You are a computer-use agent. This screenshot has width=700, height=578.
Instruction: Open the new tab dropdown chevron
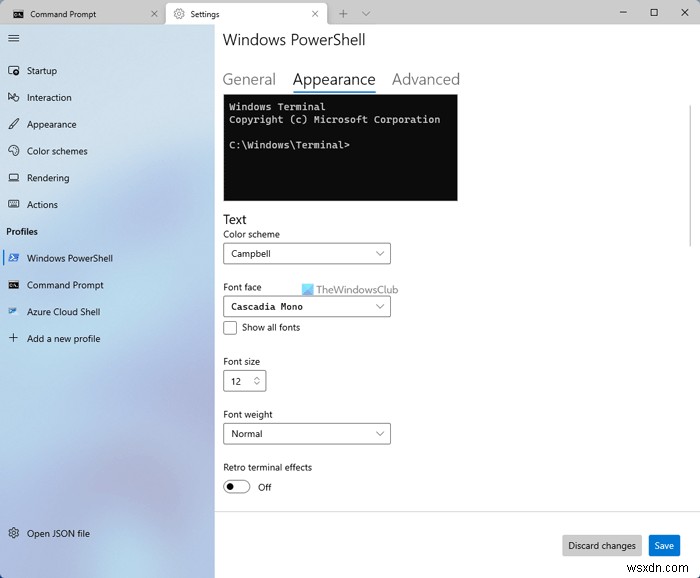click(x=366, y=14)
